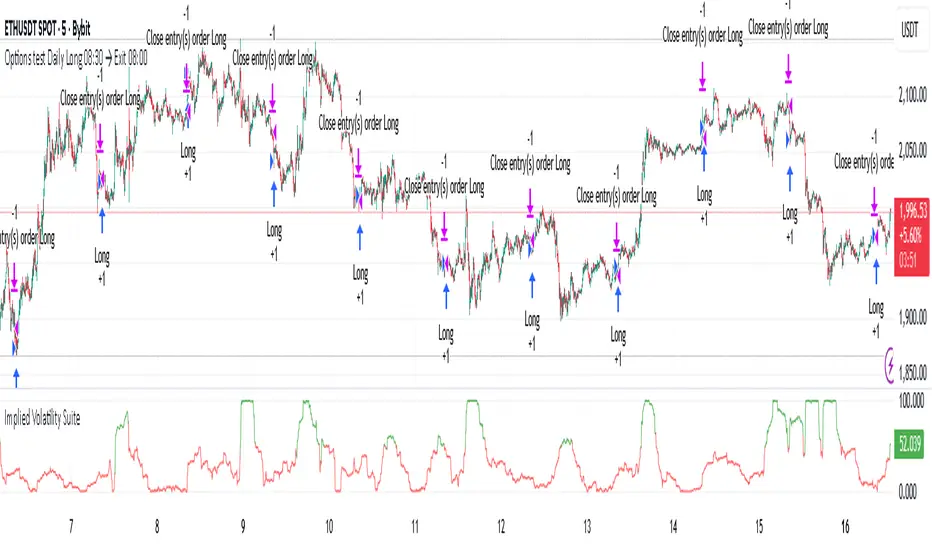Image resolution: width=932 pixels, height=550 pixels.
Task: Click the red 1,996.53 current price label
Action: pos(913,237)
